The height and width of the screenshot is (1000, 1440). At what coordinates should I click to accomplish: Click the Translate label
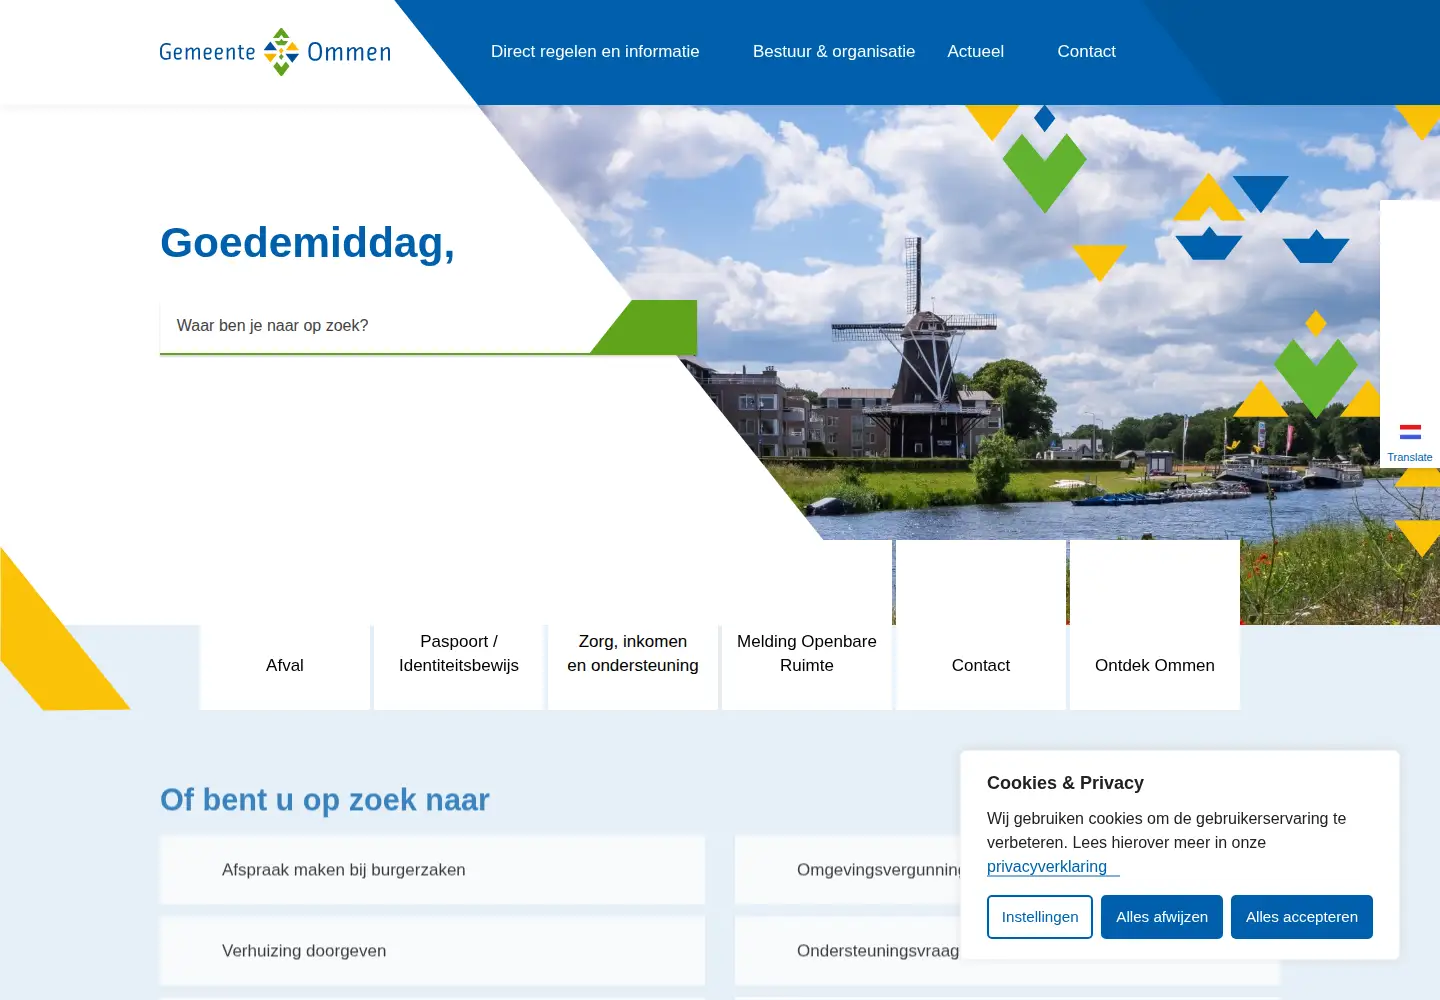(1410, 457)
